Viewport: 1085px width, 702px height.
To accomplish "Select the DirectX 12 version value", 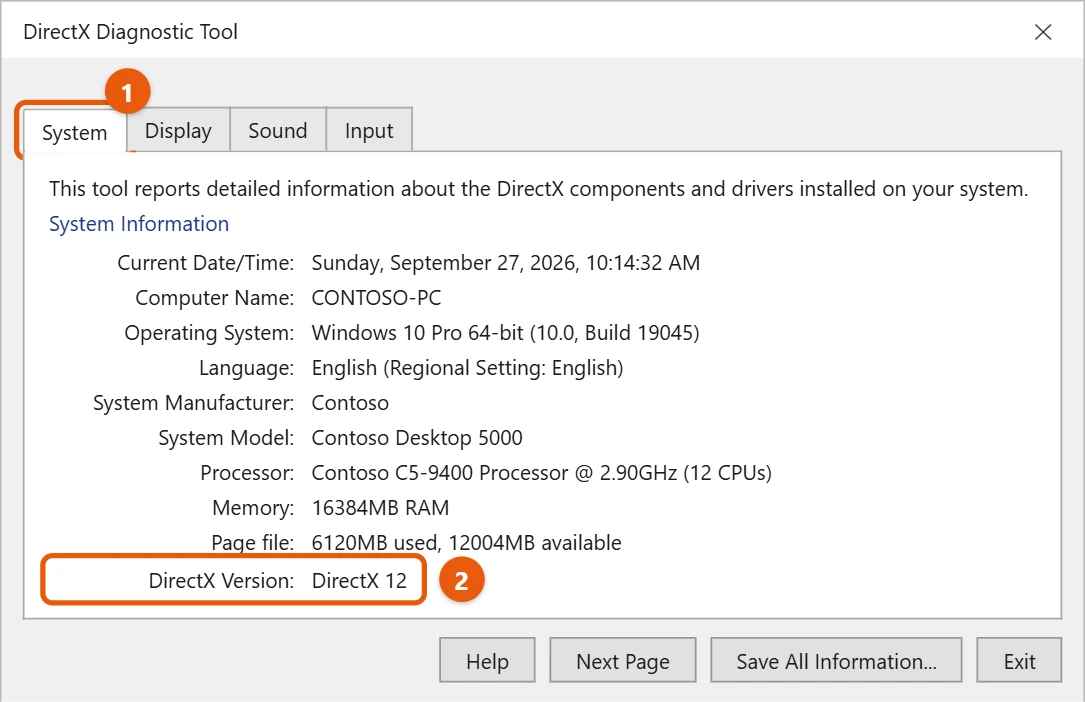I will (359, 580).
